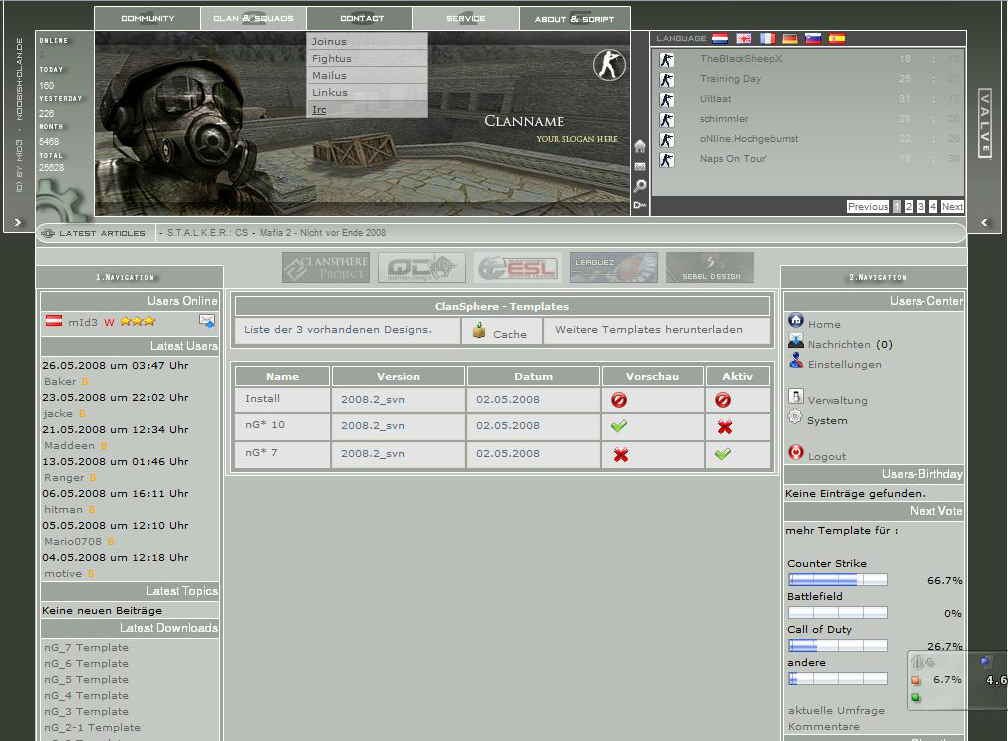Open the Kommentare link under the vote
Screen dimensions: 1008x741
[x=824, y=726]
